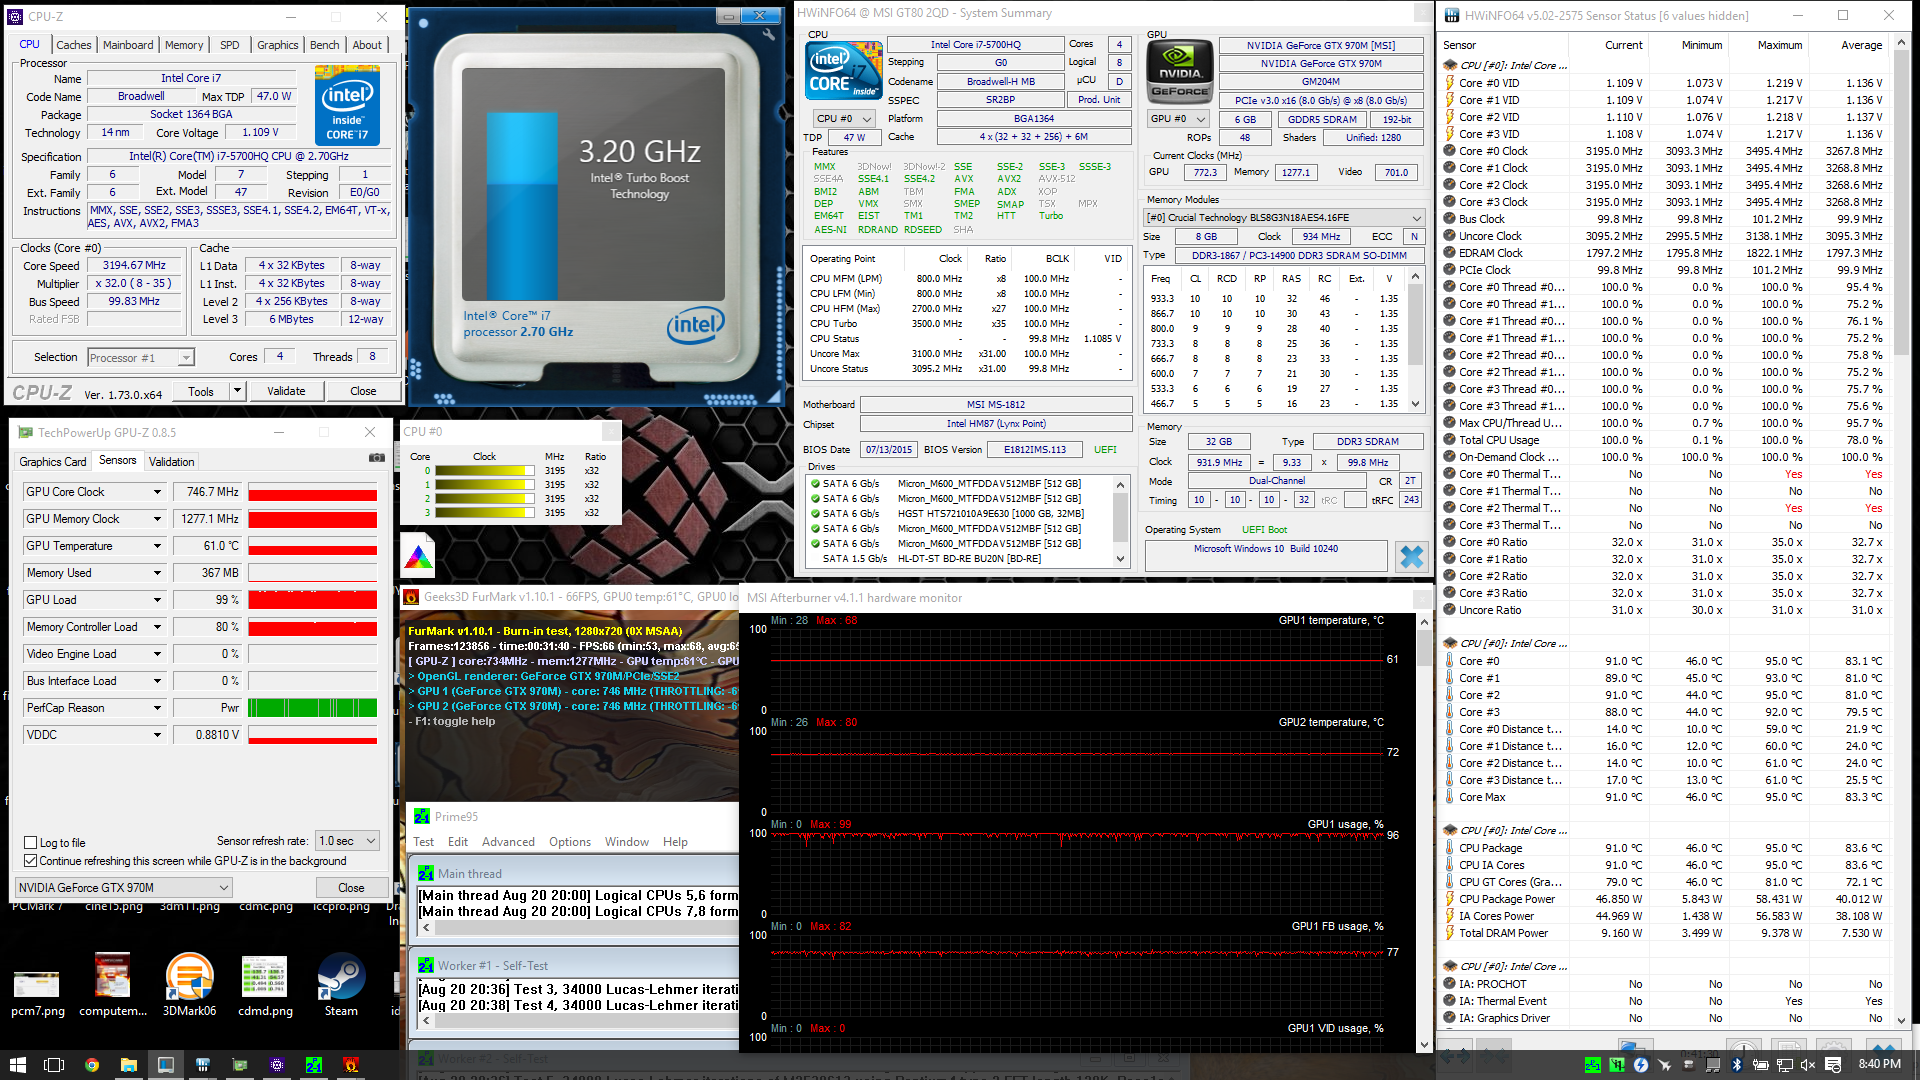Screen dimensions: 1920x1080
Task: Click the NVIDIA GeForce logo in HWiNFO summary
Action: tap(1180, 71)
